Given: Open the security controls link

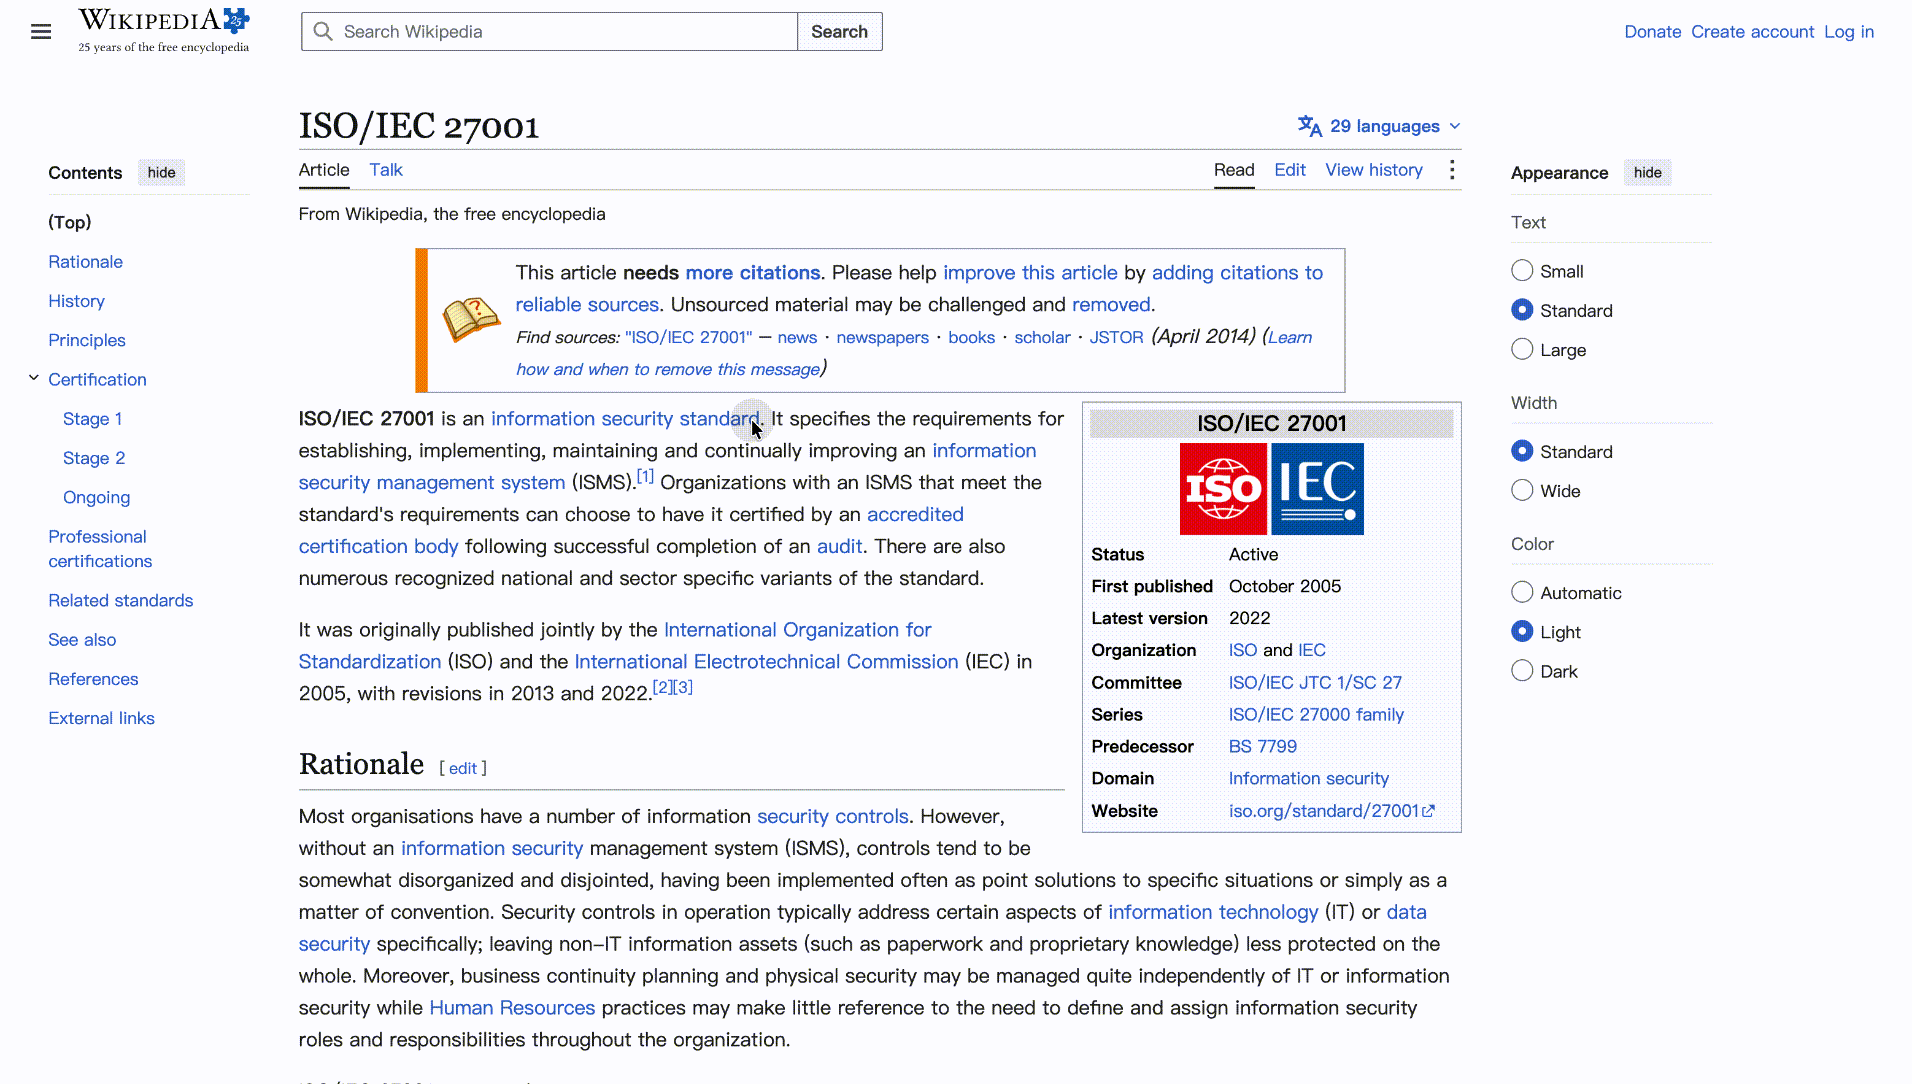Looking at the screenshot, I should [x=833, y=817].
